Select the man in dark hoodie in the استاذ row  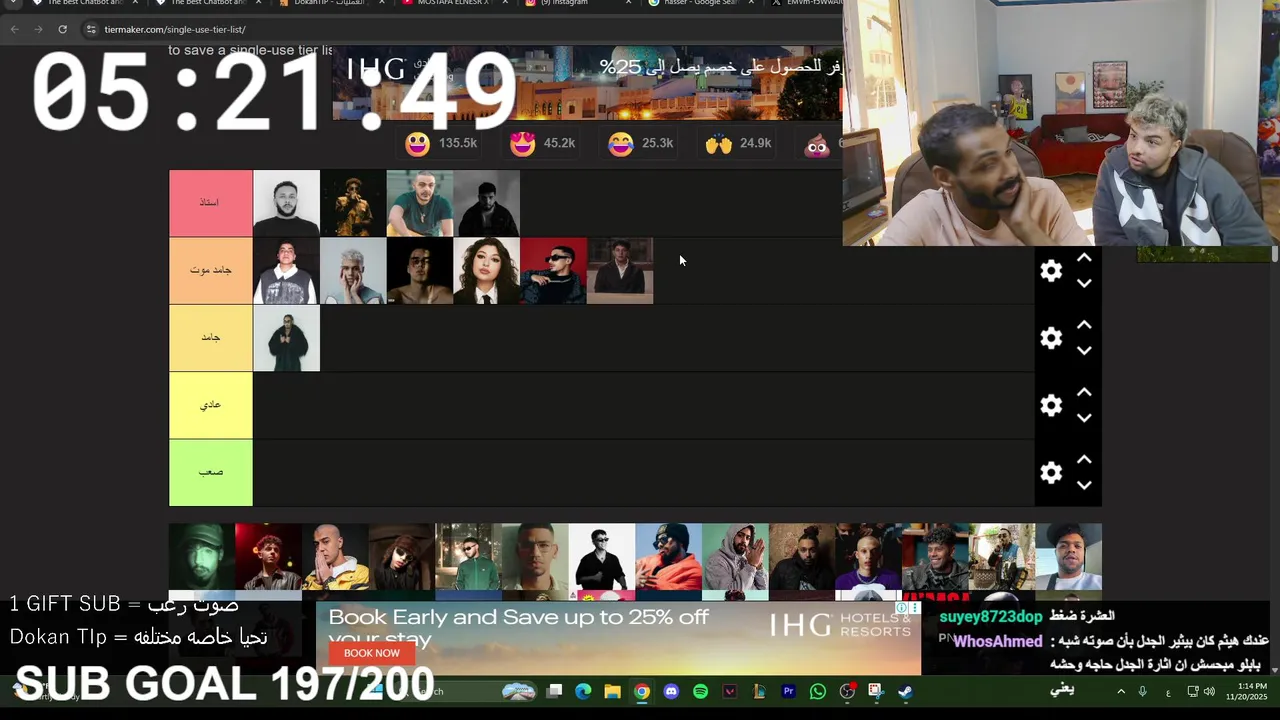tap(487, 203)
